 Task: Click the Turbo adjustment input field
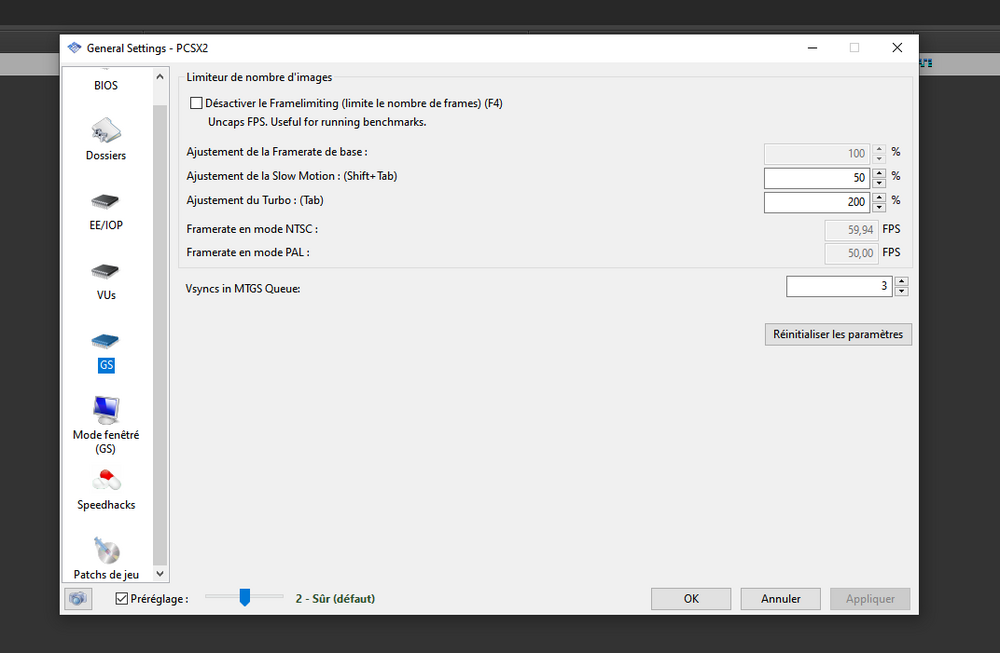(x=816, y=202)
